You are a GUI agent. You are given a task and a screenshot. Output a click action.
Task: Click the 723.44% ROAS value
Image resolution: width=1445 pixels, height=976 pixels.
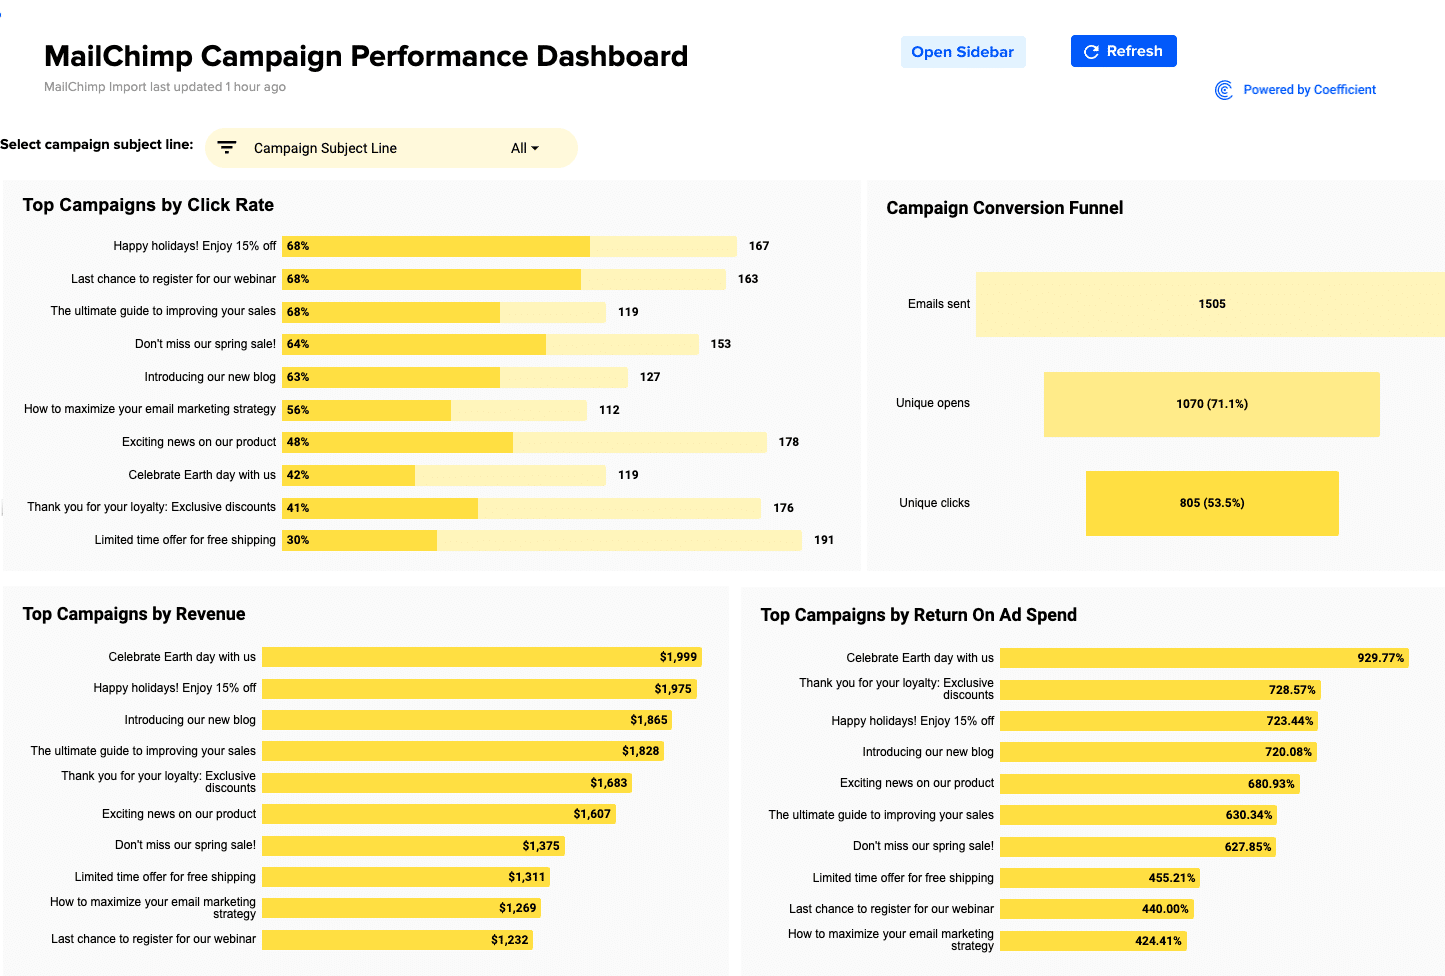click(1290, 721)
